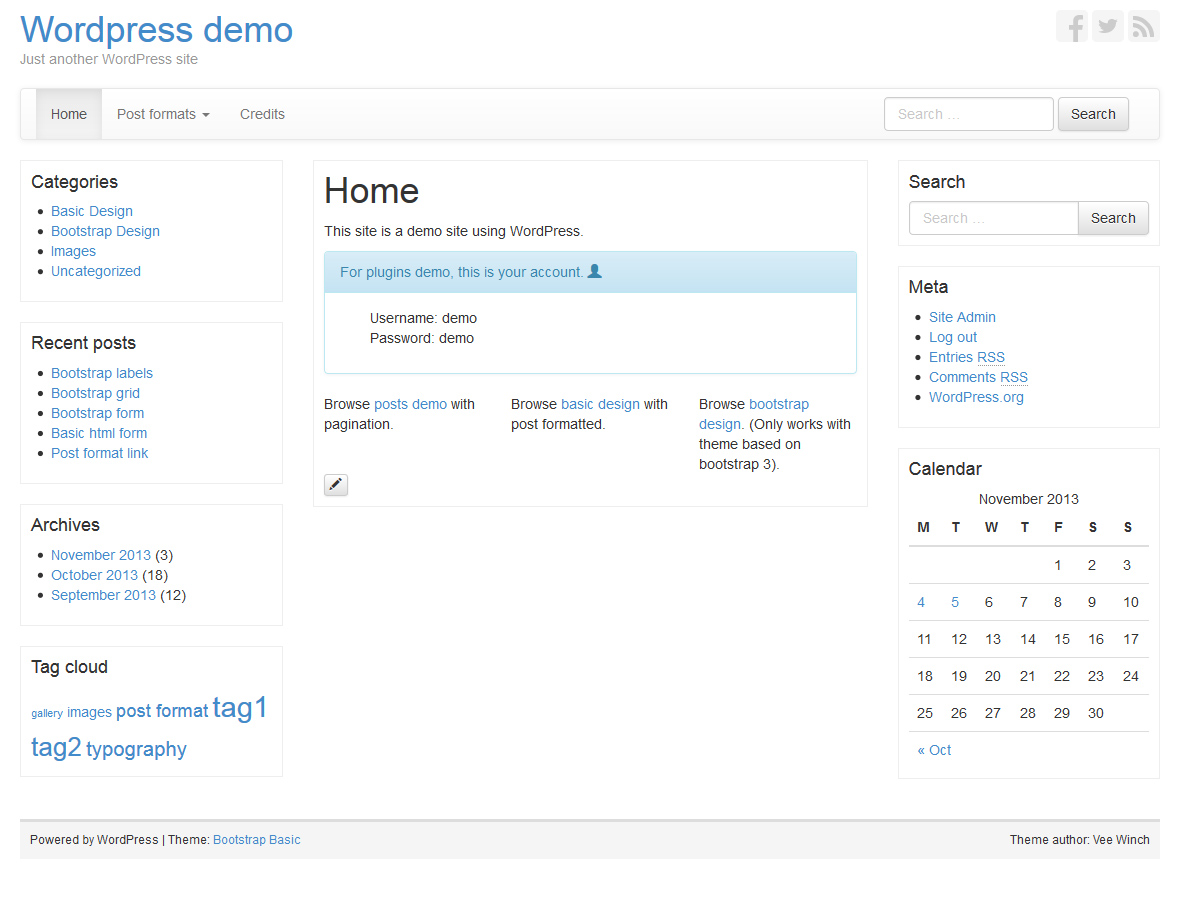Open the Basic html form post
The width and height of the screenshot is (1180, 923).
99,433
